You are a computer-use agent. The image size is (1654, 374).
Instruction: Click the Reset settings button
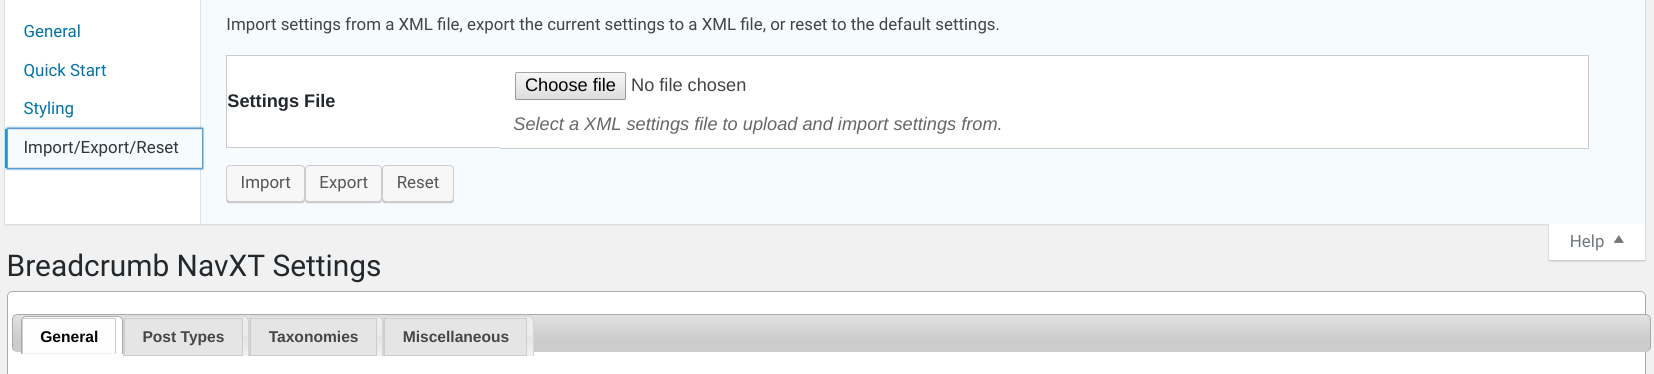418,183
